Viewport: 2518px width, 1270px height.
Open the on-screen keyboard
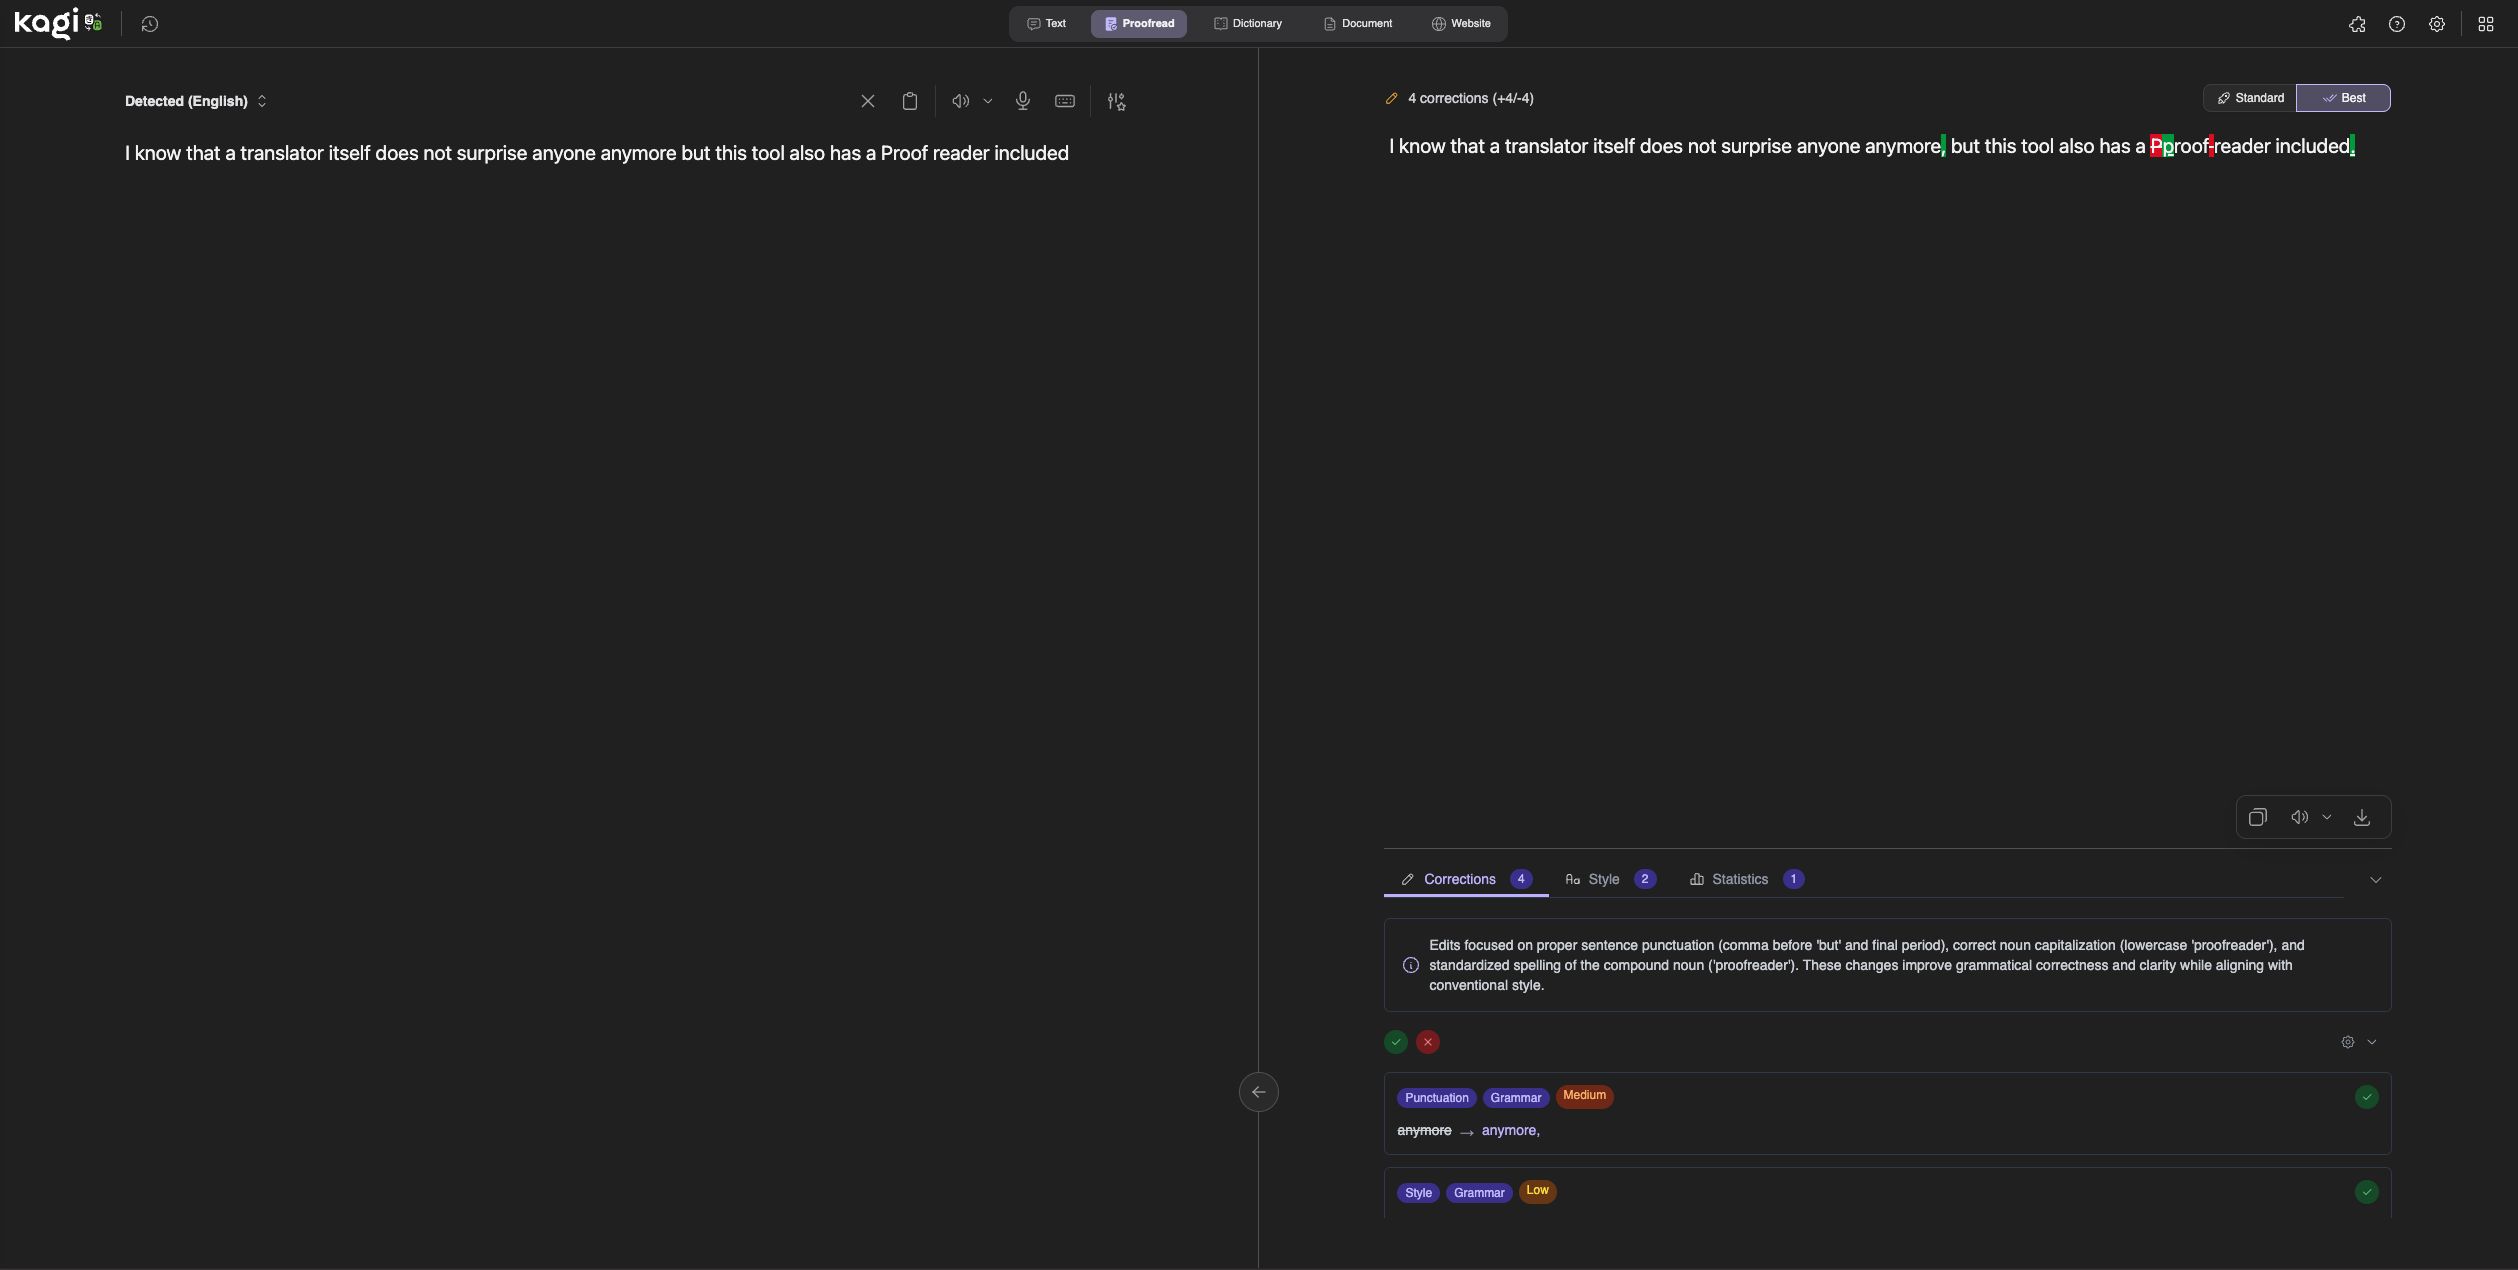(x=1065, y=100)
